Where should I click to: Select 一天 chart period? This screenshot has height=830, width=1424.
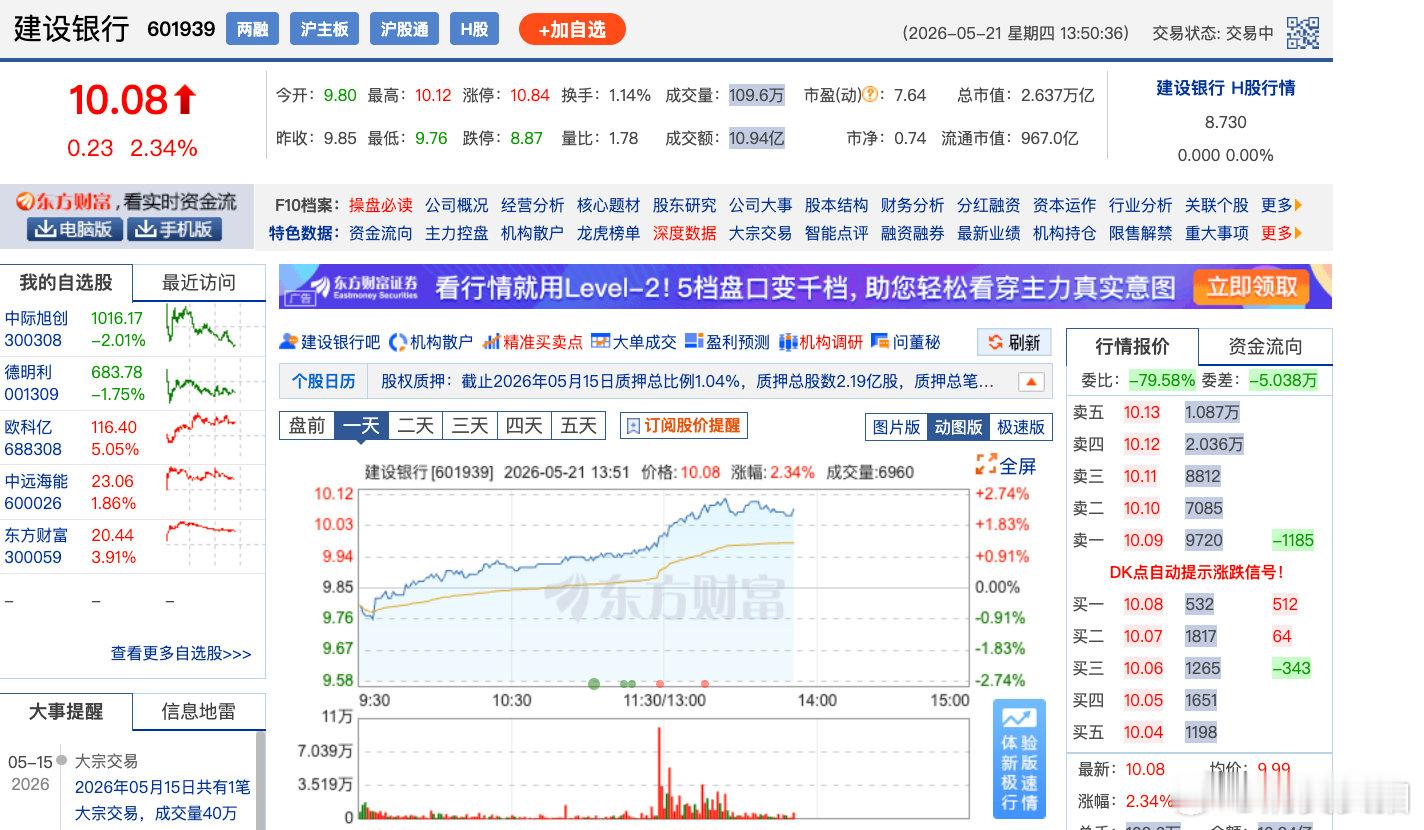(x=361, y=426)
